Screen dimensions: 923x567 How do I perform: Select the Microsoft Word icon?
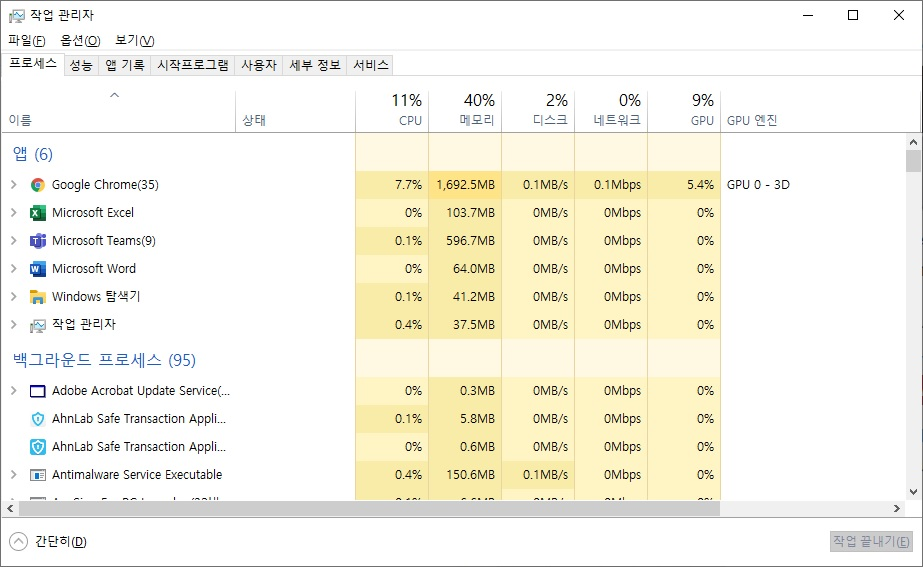point(38,269)
